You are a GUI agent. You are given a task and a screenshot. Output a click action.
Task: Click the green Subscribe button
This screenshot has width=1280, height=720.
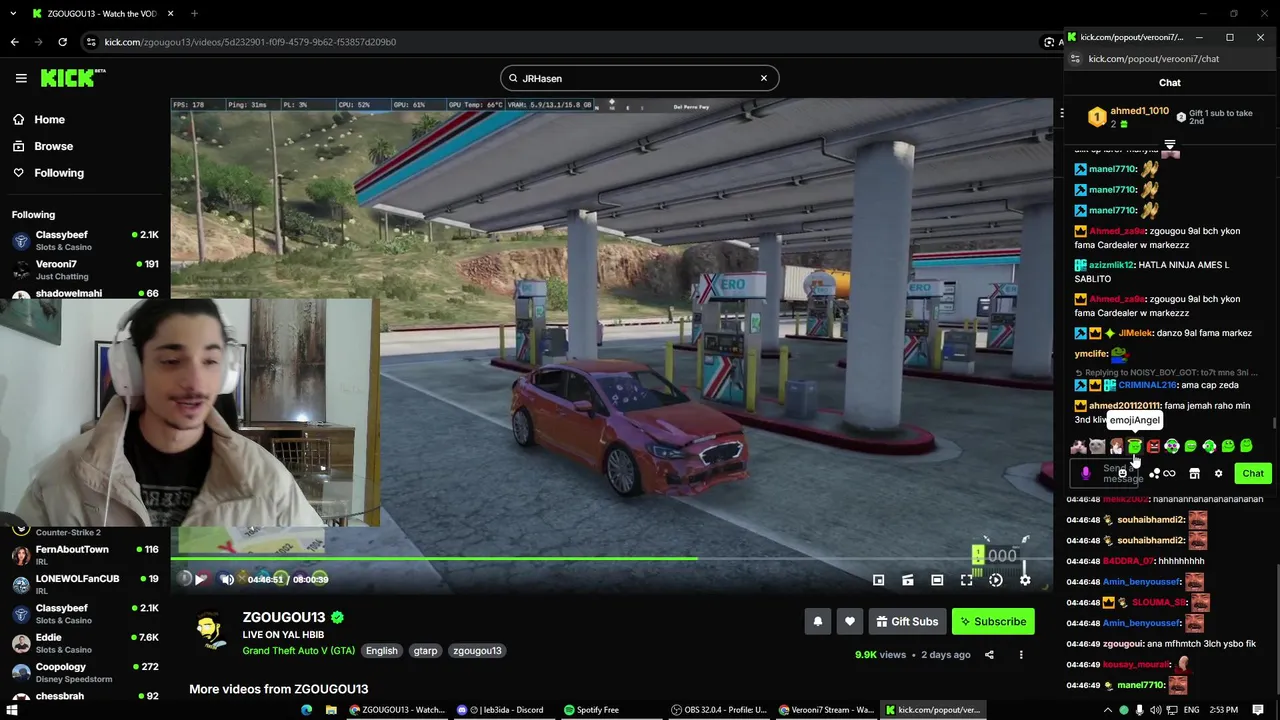click(x=993, y=621)
